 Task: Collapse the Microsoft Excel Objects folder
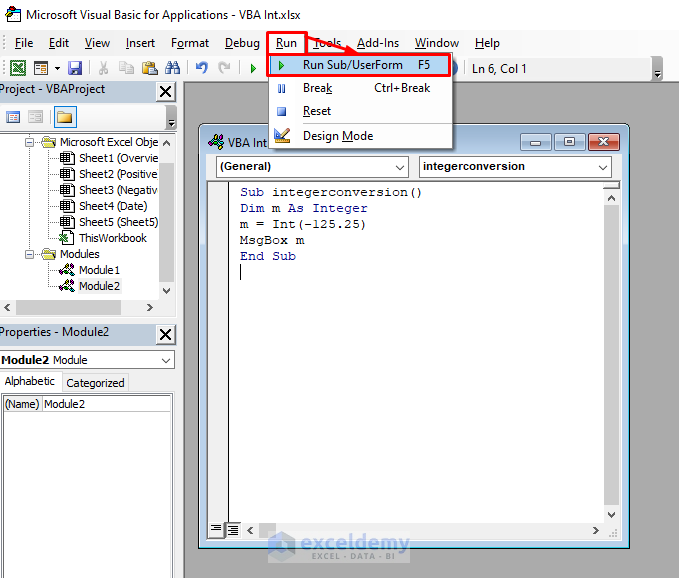pyautogui.click(x=29, y=142)
